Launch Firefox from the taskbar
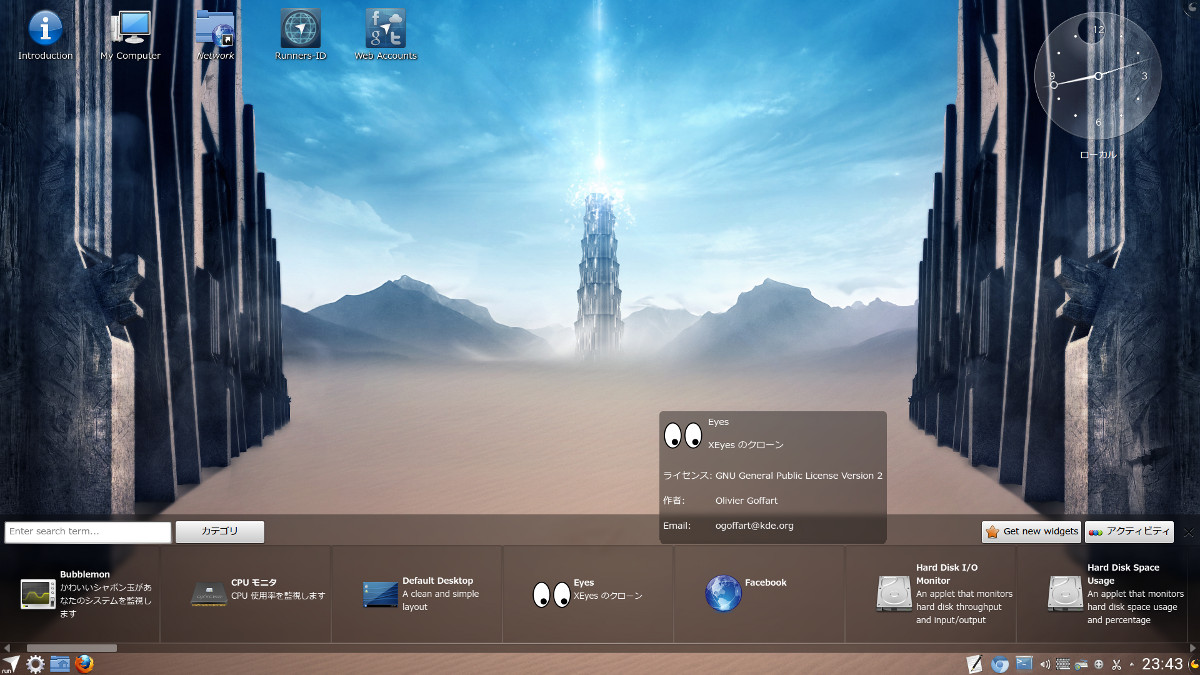 point(84,664)
